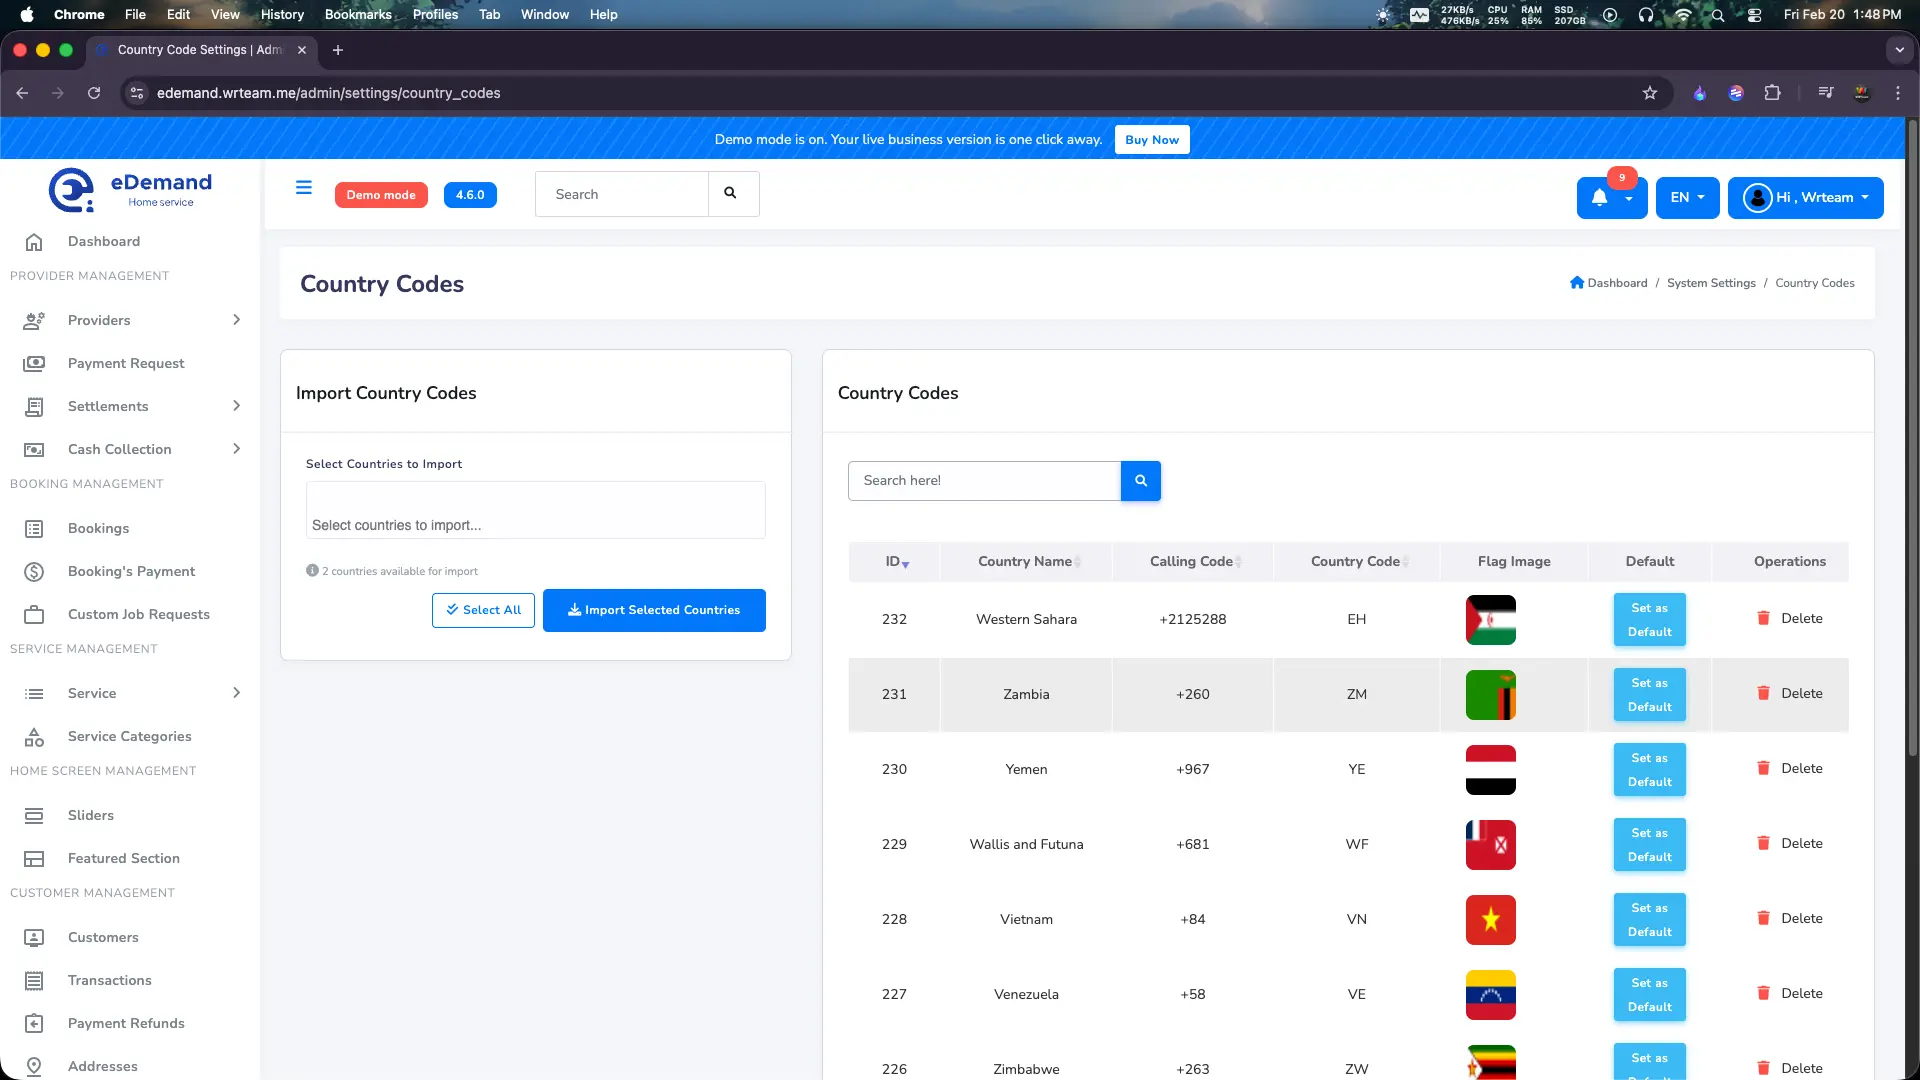Open the sidebar hamburger menu
The height and width of the screenshot is (1080, 1920).
click(x=303, y=188)
